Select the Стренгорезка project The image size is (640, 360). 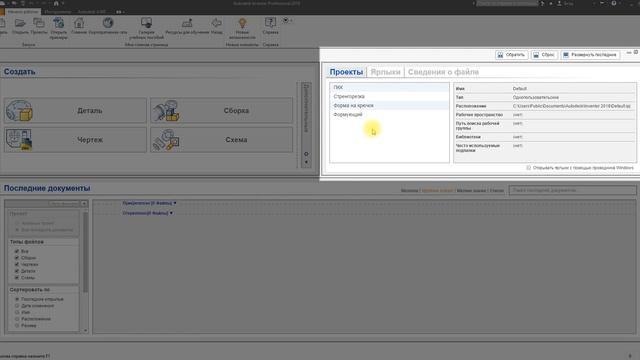pyautogui.click(x=389, y=96)
